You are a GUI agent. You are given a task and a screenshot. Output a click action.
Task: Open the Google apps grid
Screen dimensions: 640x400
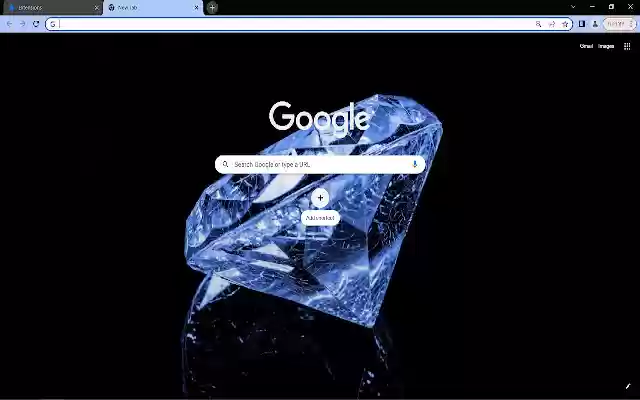click(627, 46)
